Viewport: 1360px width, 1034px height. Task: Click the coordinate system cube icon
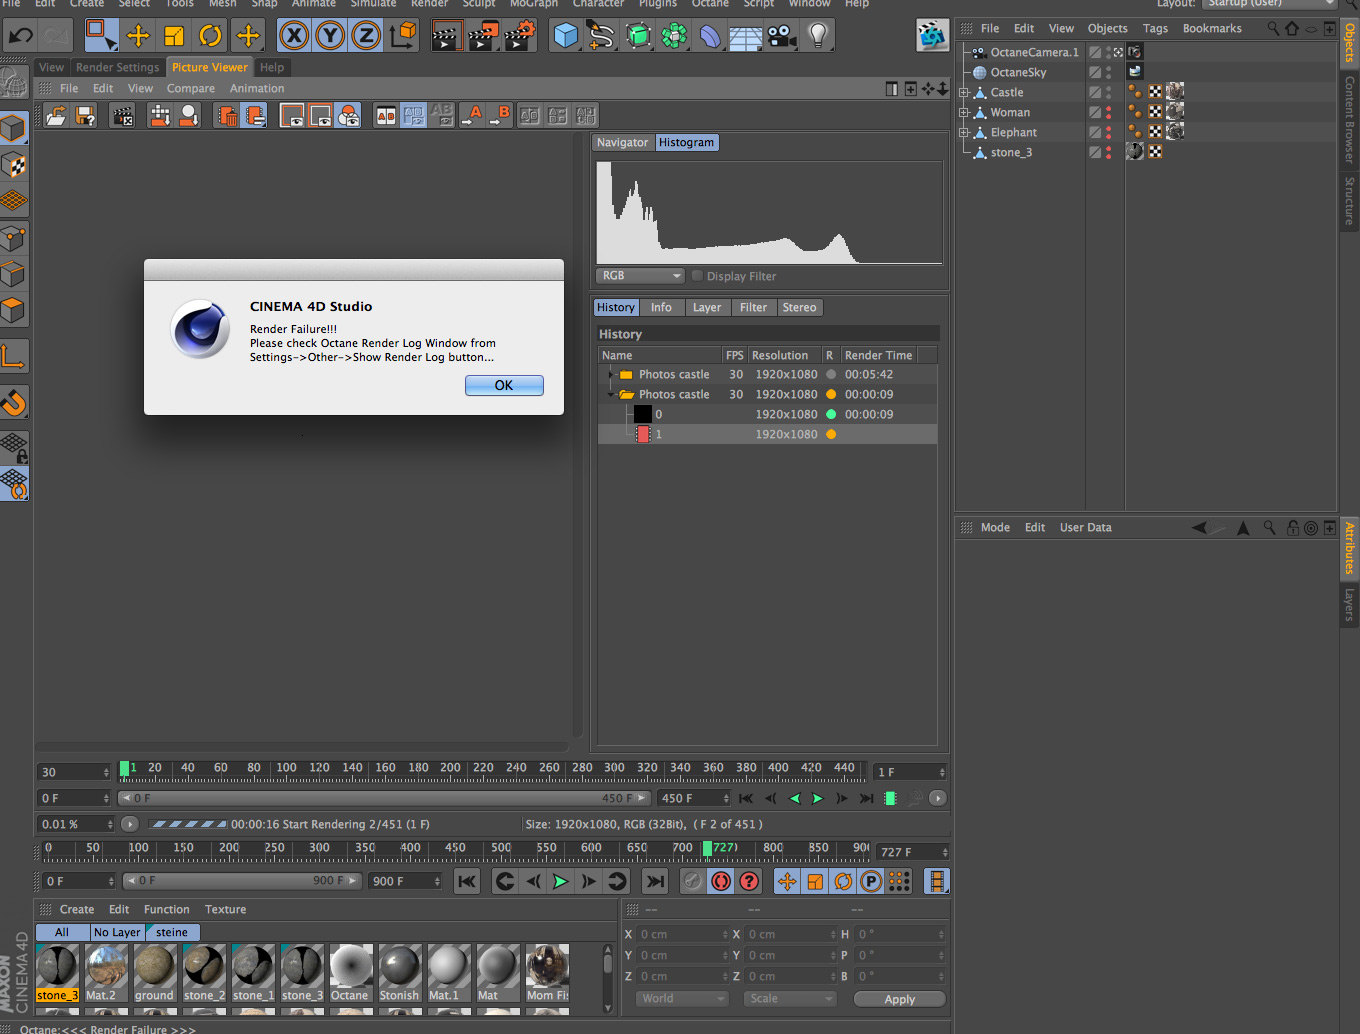click(x=404, y=36)
